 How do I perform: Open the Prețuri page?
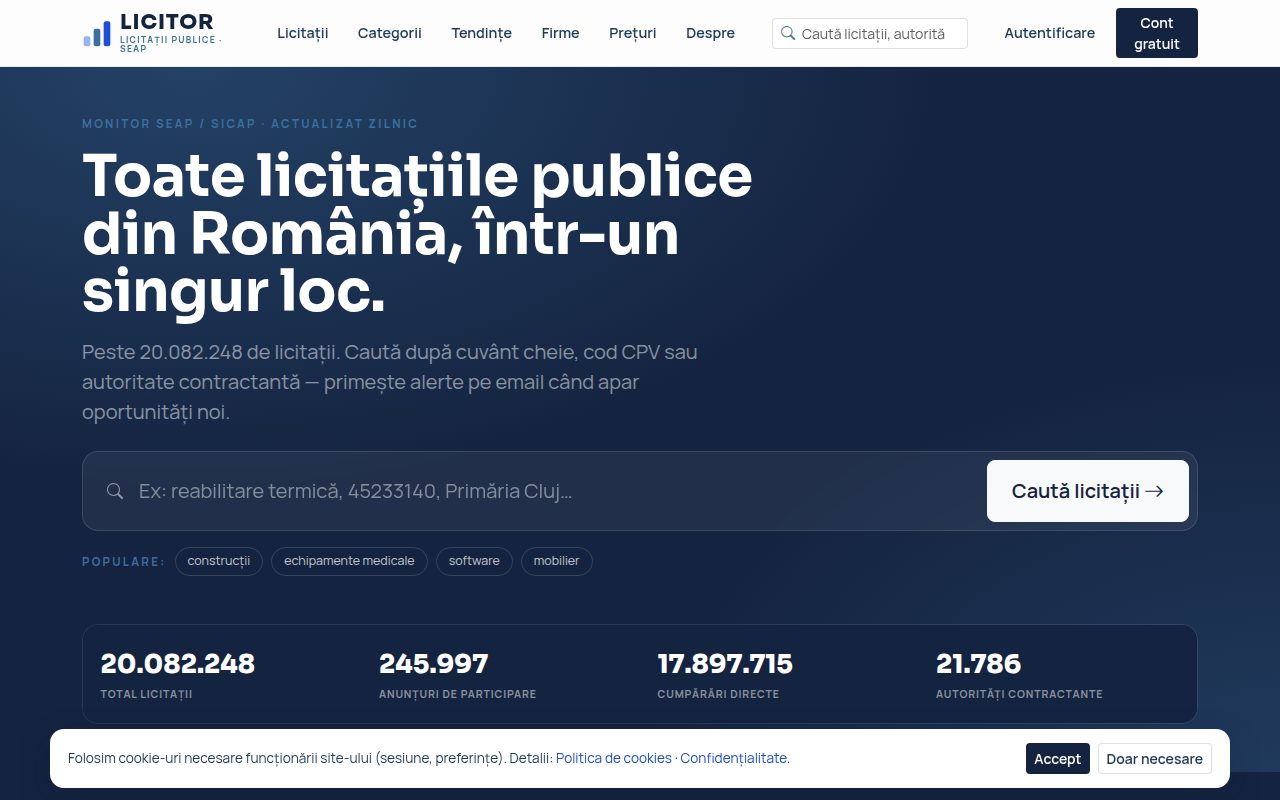point(633,33)
